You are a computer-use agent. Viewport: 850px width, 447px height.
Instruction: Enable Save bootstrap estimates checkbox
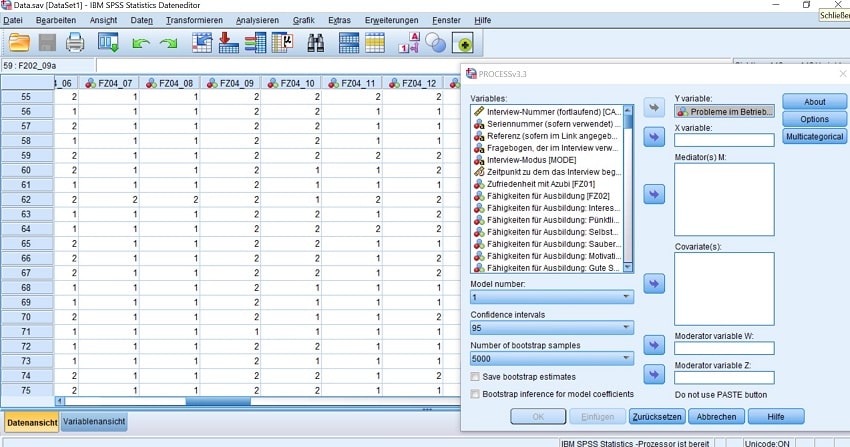(x=476, y=376)
